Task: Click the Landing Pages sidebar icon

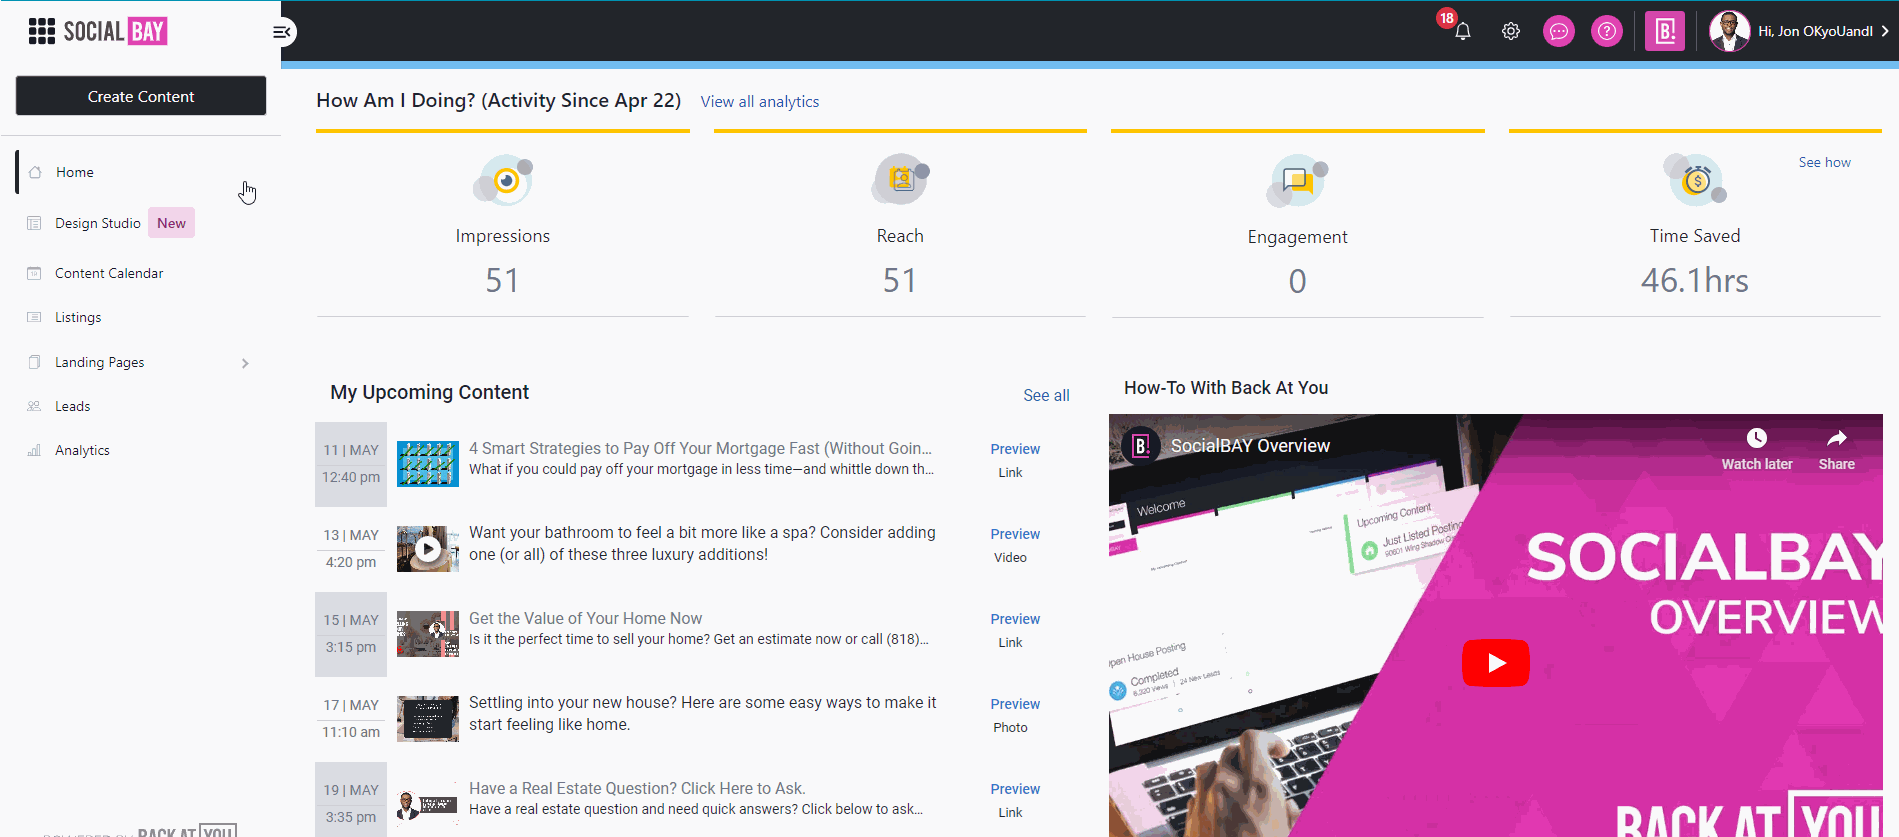Action: pos(34,362)
